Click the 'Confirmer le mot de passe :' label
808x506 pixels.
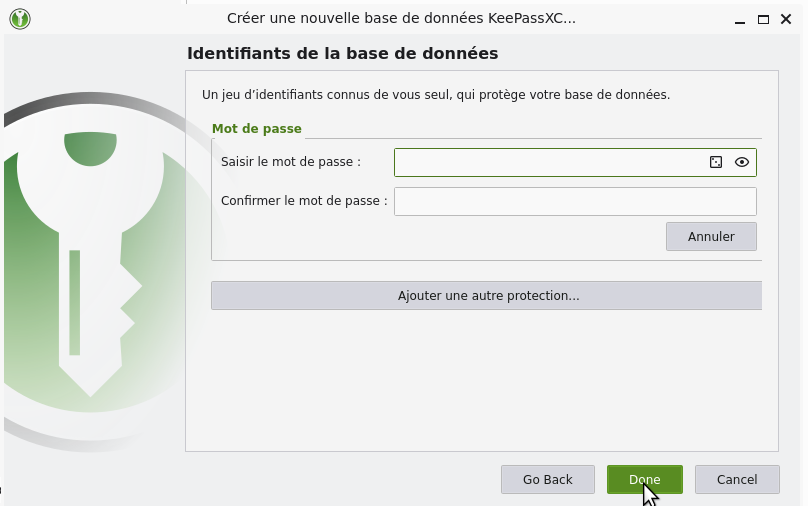(303, 201)
